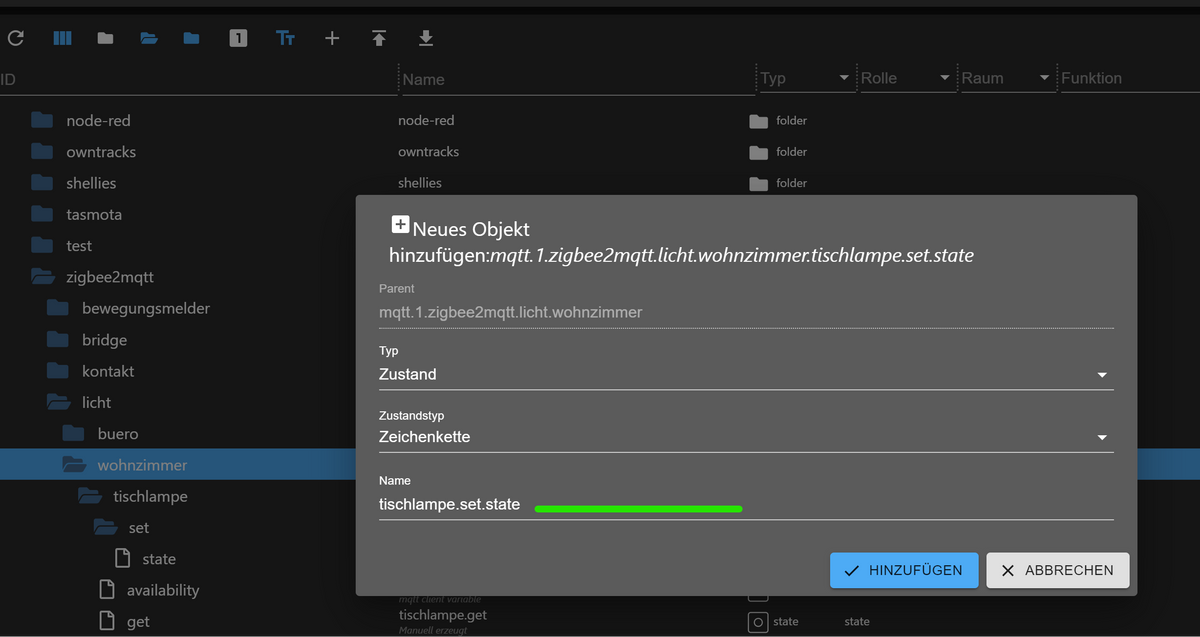Click the download objects arrow icon
The image size is (1200, 637).
(x=426, y=39)
